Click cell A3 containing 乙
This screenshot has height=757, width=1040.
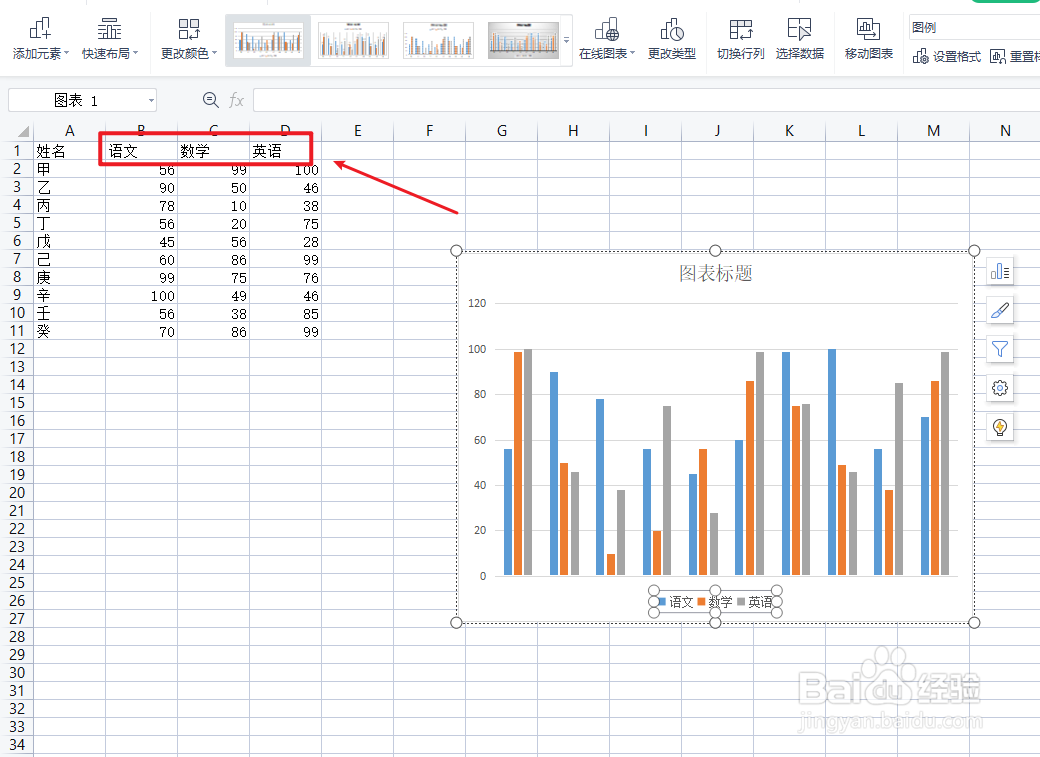(70, 188)
